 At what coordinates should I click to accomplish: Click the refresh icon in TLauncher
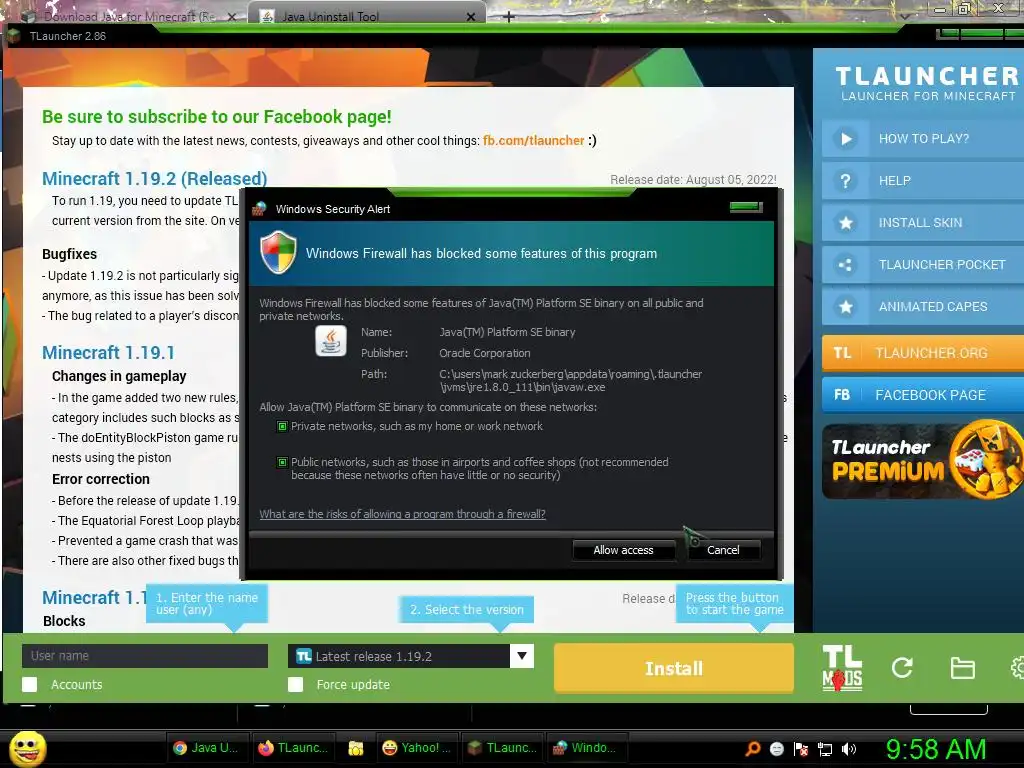tap(902, 667)
